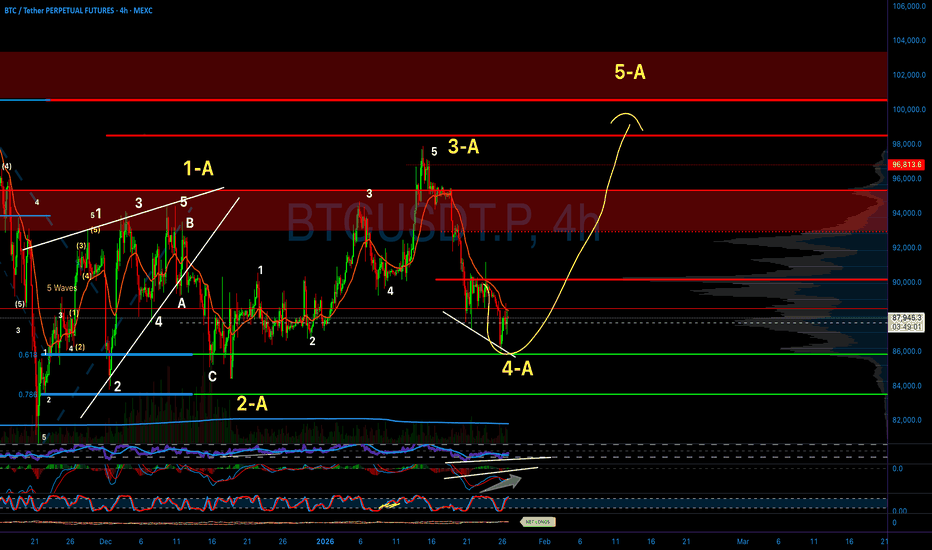This screenshot has width=932, height=550.
Task: Click the 96,813.6 red price tag
Action: pyautogui.click(x=906, y=165)
